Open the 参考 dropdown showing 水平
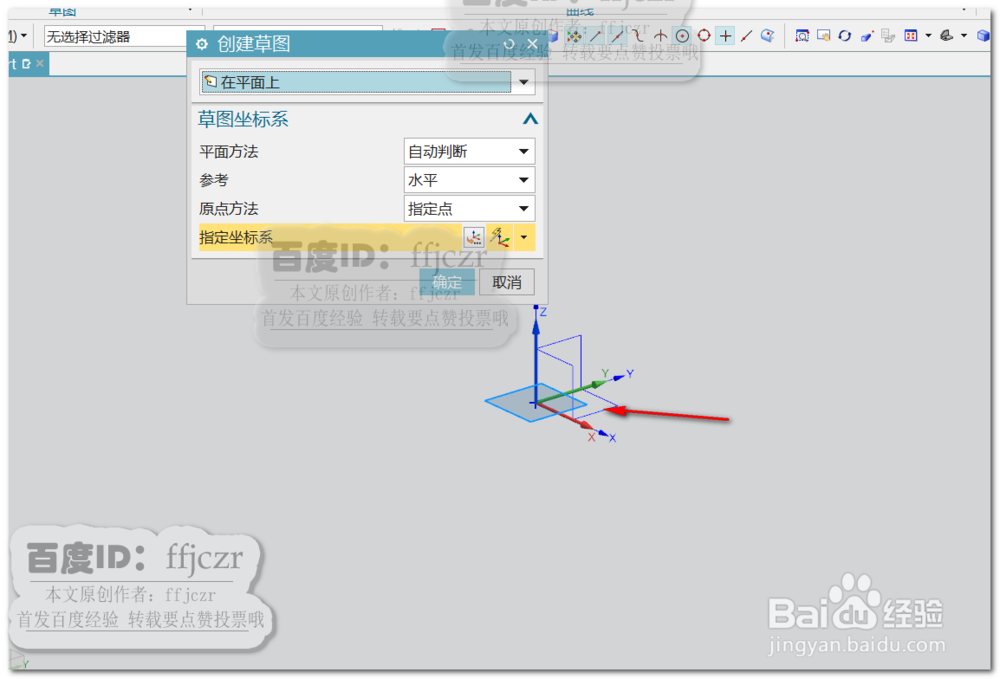The height and width of the screenshot is (679, 1000). pos(524,179)
